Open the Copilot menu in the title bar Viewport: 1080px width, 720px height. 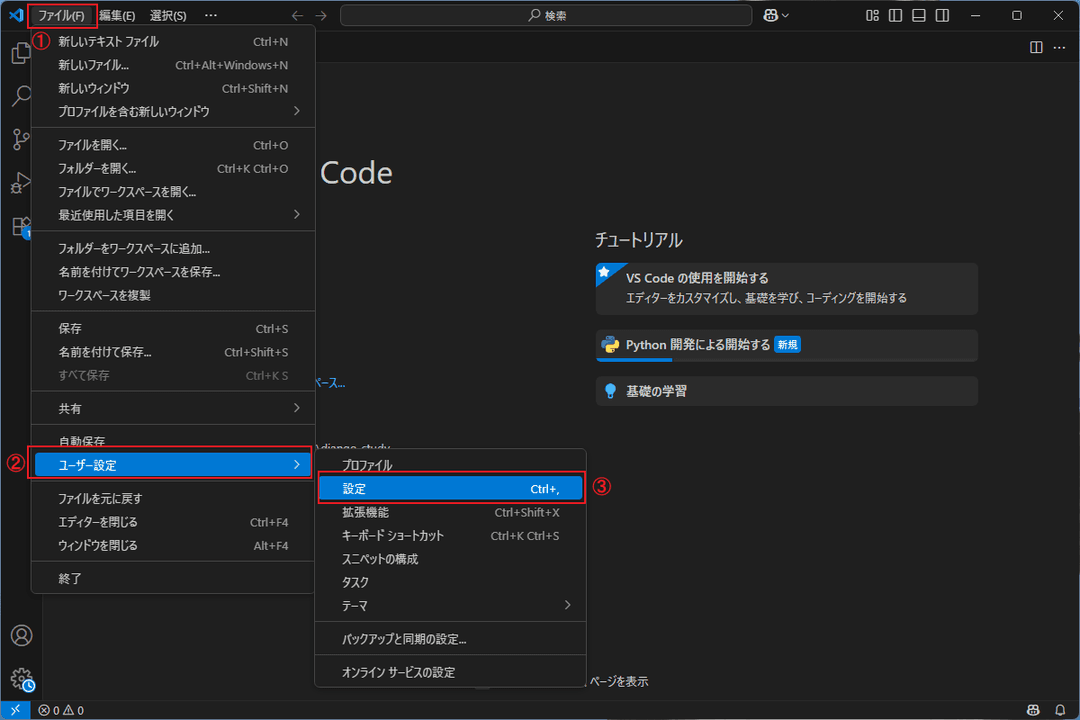click(775, 15)
